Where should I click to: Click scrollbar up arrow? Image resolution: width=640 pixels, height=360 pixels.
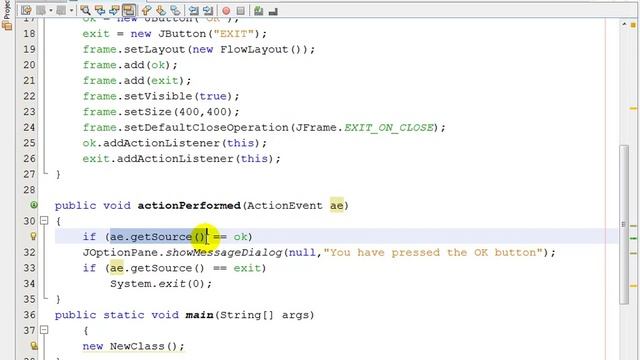pos(624,24)
